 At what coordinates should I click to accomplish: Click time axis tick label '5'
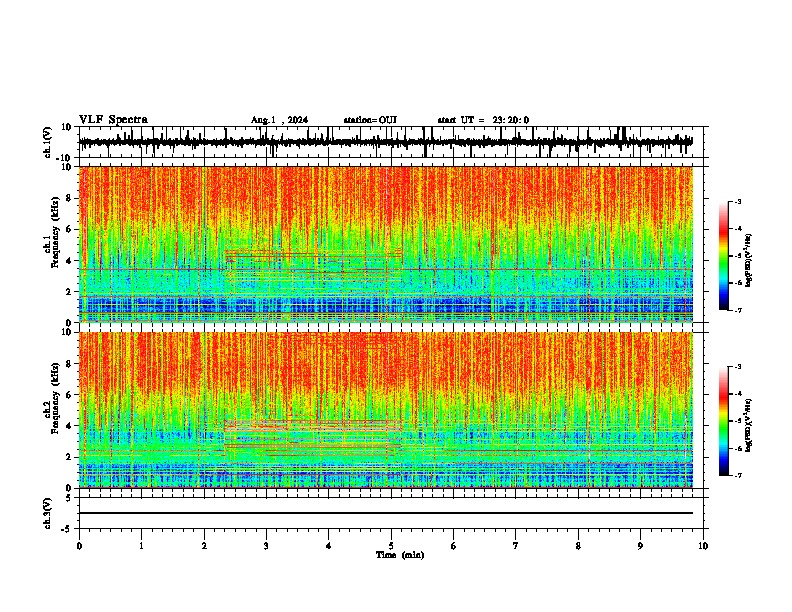click(391, 546)
